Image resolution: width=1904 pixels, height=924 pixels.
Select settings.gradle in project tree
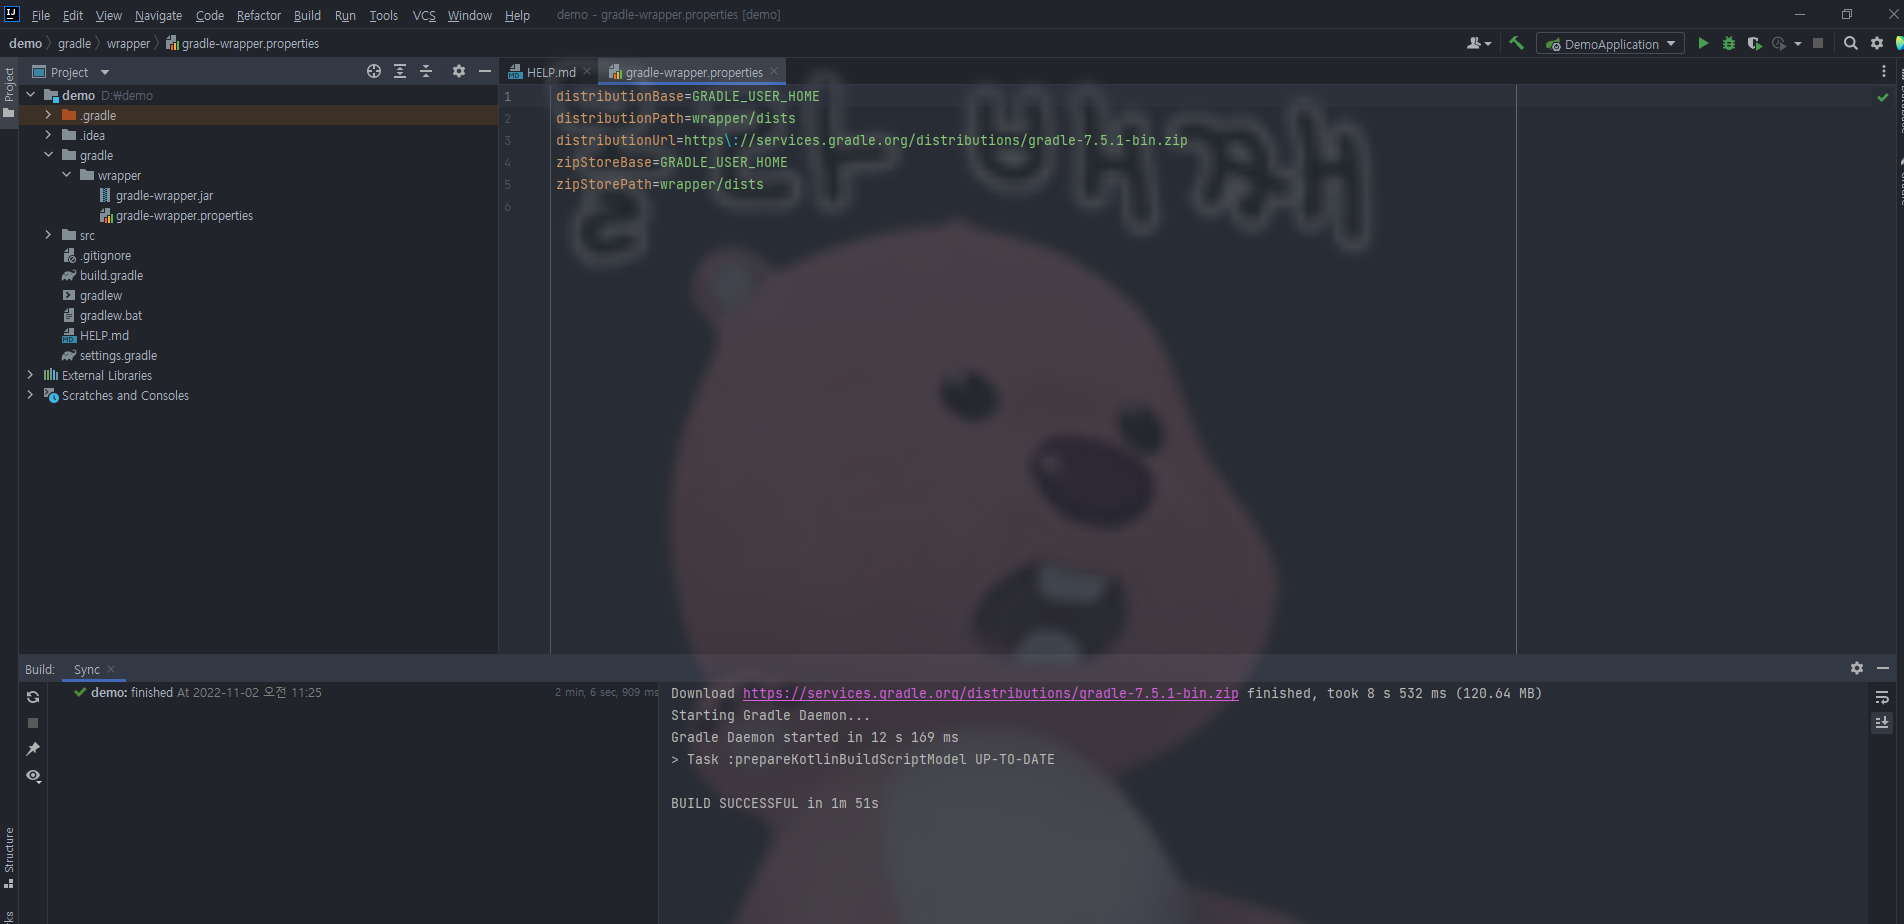pyautogui.click(x=118, y=355)
